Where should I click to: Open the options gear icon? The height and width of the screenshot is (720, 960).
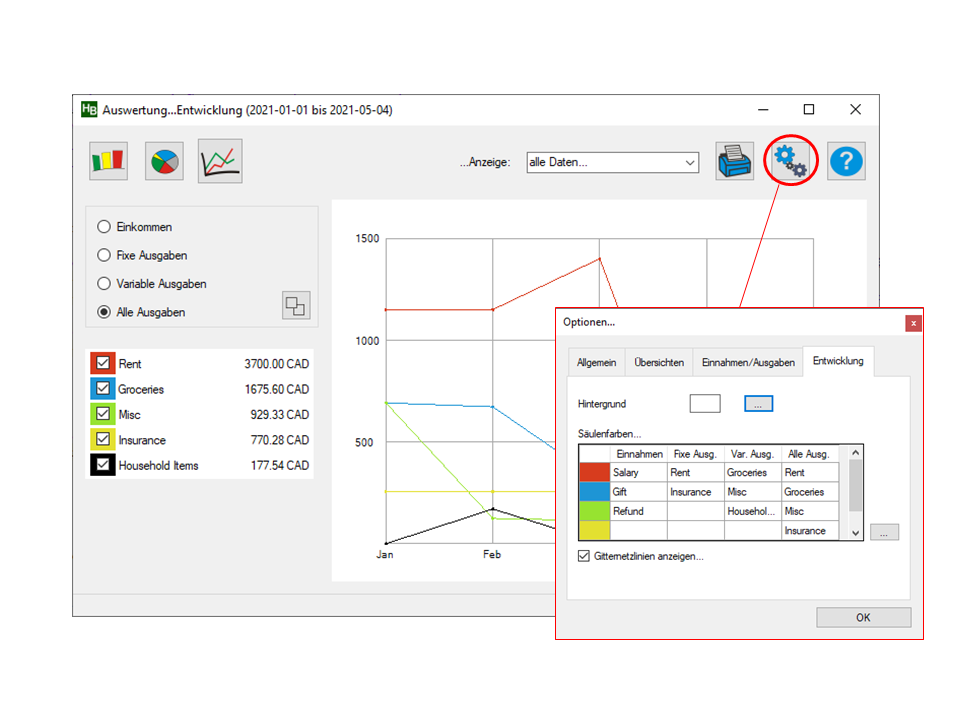pos(790,161)
